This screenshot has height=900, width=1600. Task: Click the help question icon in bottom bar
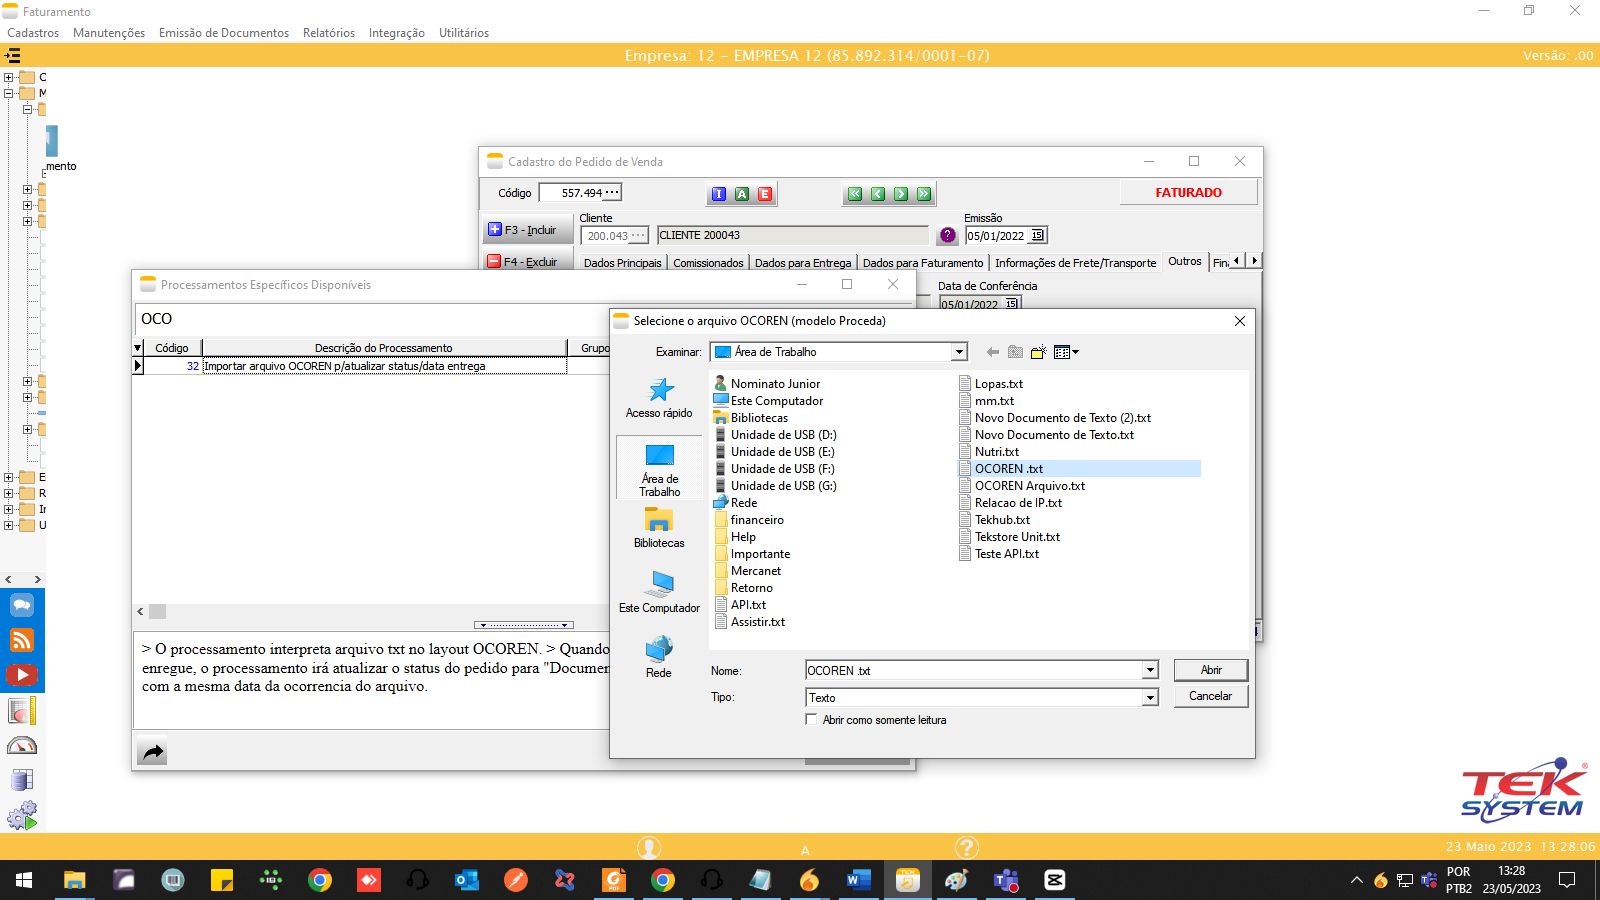[966, 848]
